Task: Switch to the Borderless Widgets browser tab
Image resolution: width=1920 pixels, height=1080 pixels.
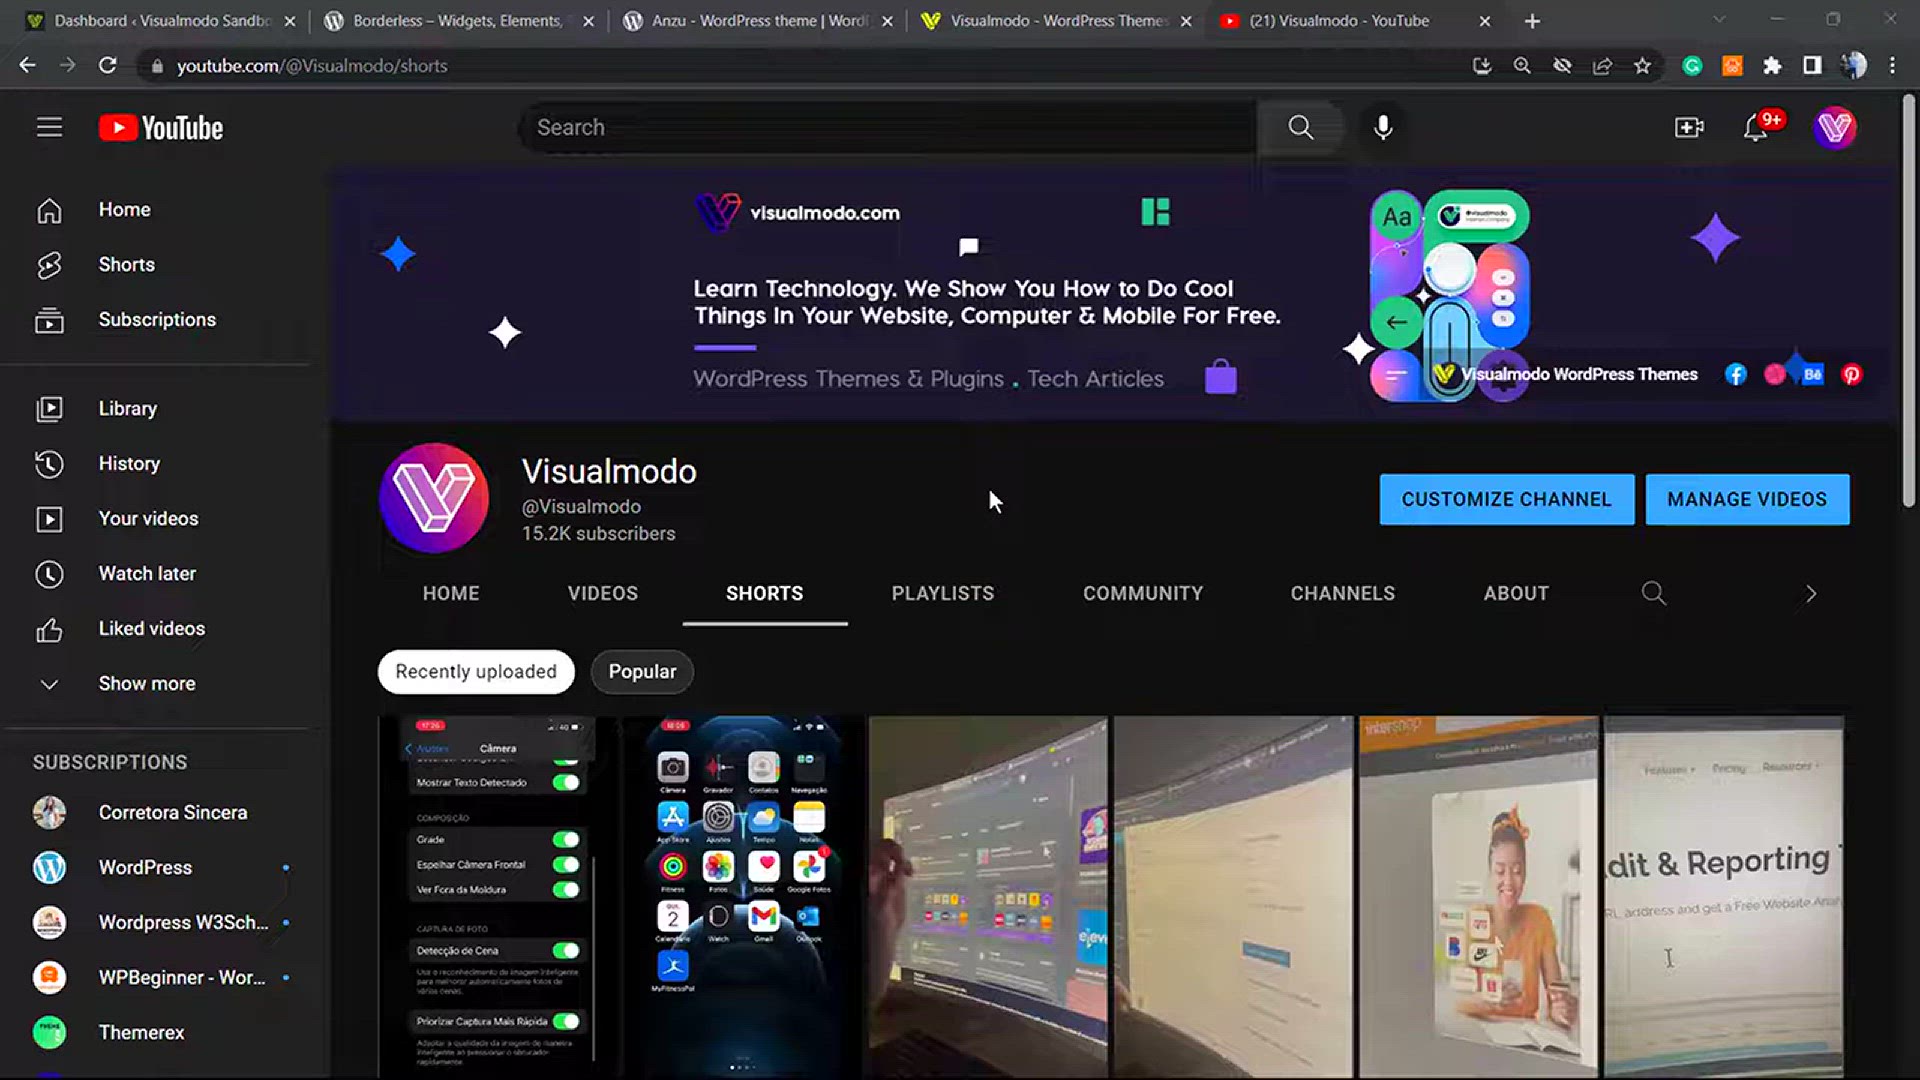Action: (458, 20)
